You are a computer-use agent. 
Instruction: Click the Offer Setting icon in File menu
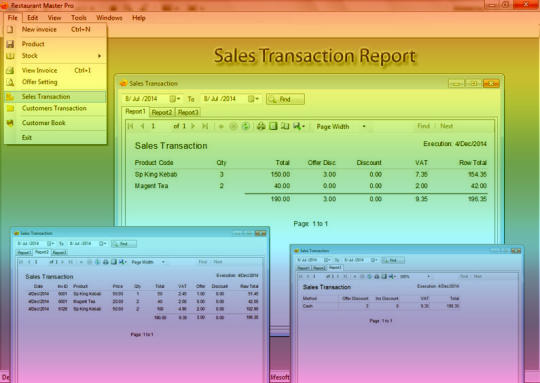pyautogui.click(x=10, y=82)
